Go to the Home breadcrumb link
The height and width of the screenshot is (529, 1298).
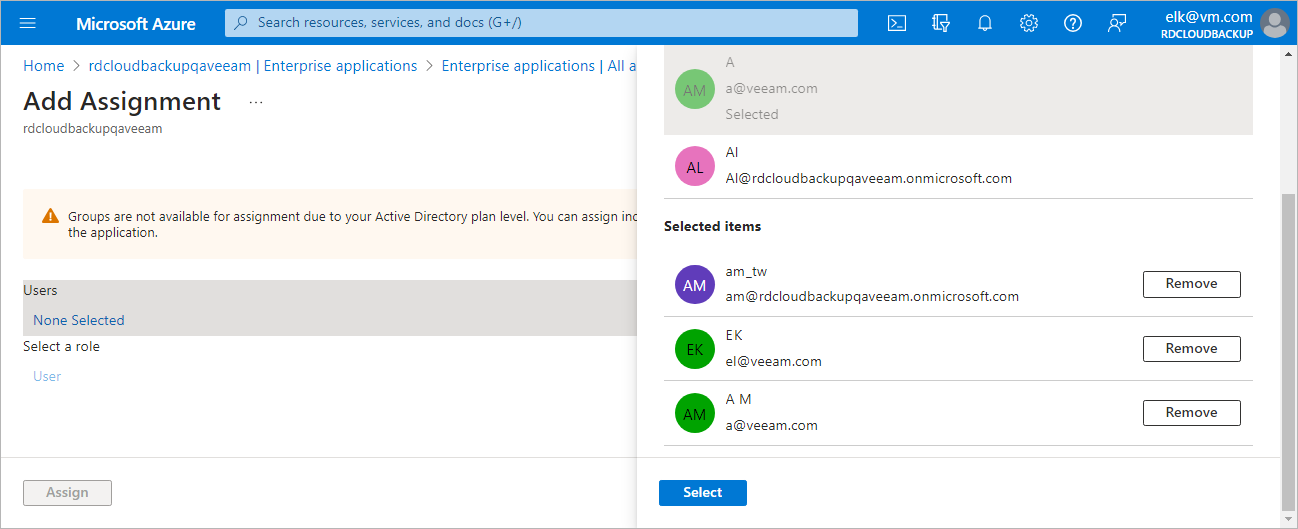[44, 66]
